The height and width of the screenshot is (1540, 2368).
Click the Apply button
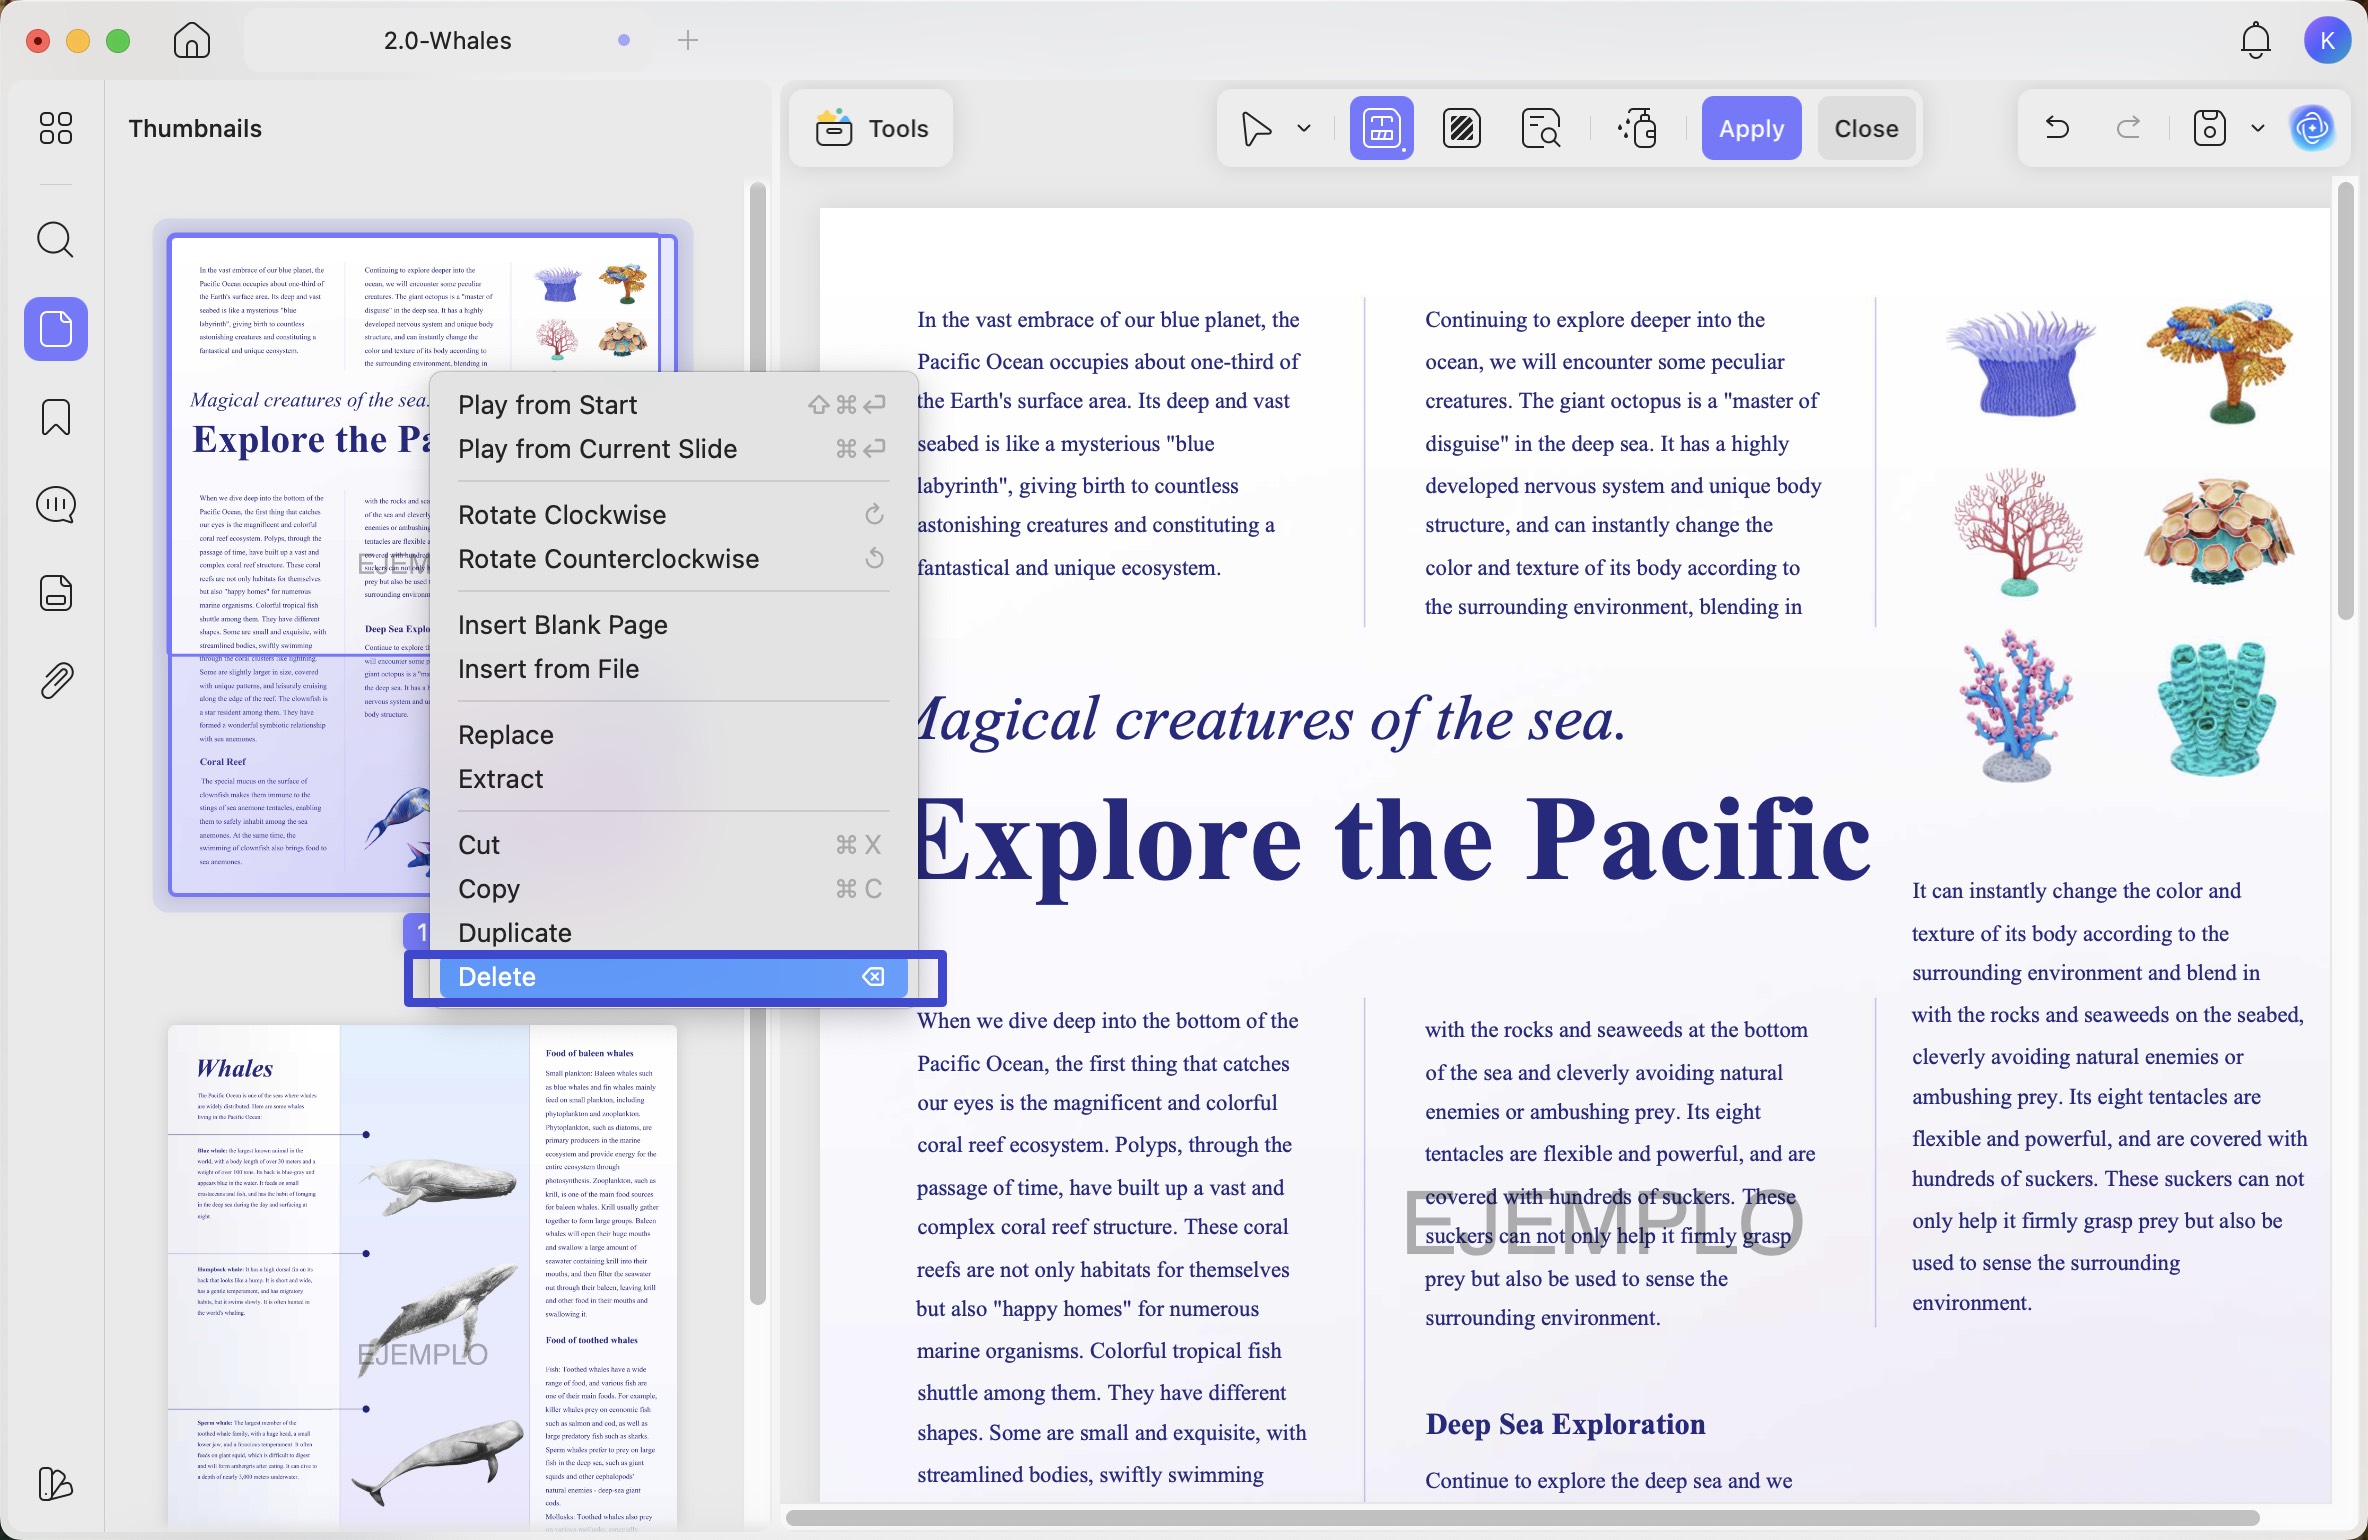(1751, 128)
